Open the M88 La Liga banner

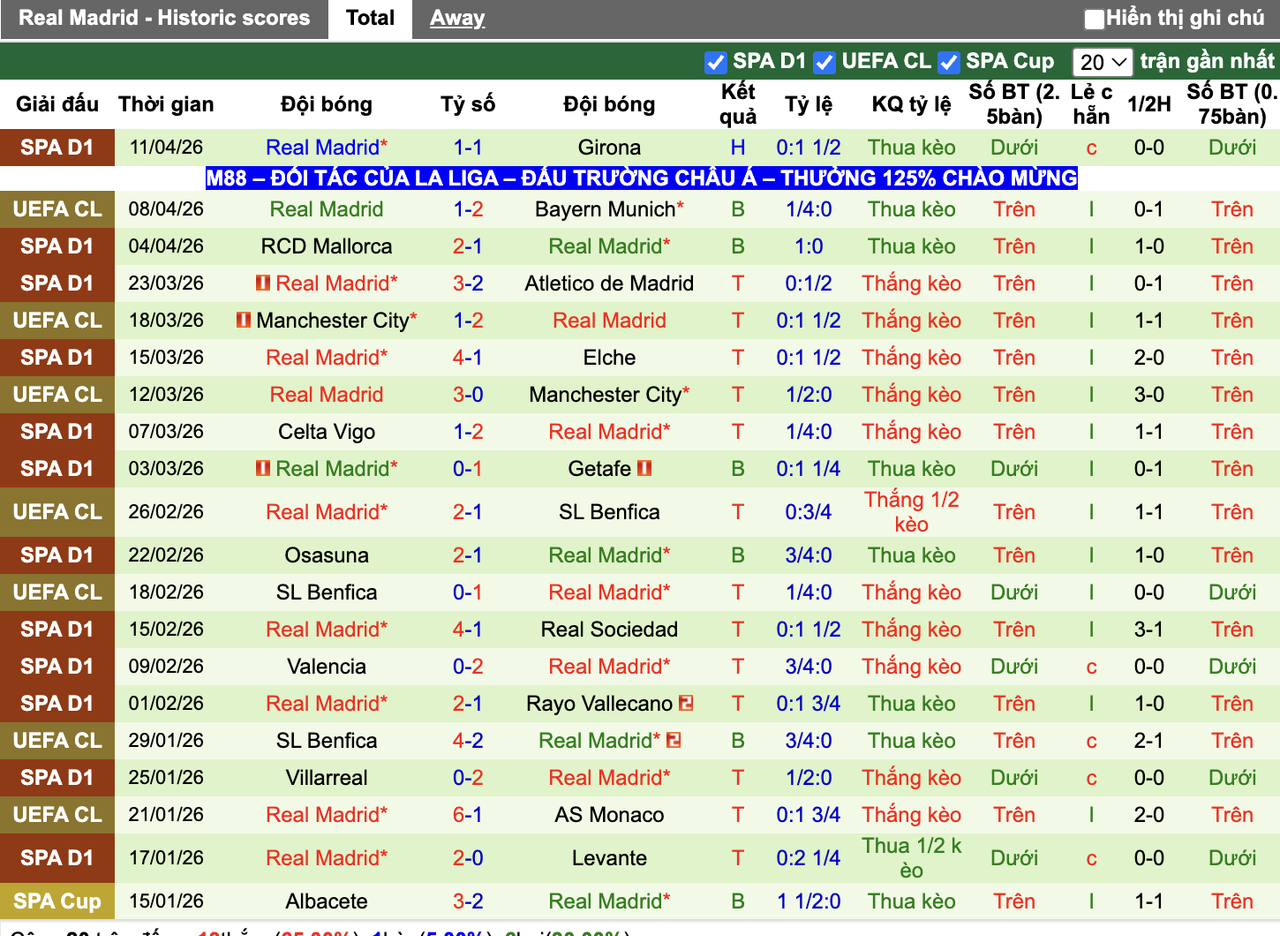640,179
